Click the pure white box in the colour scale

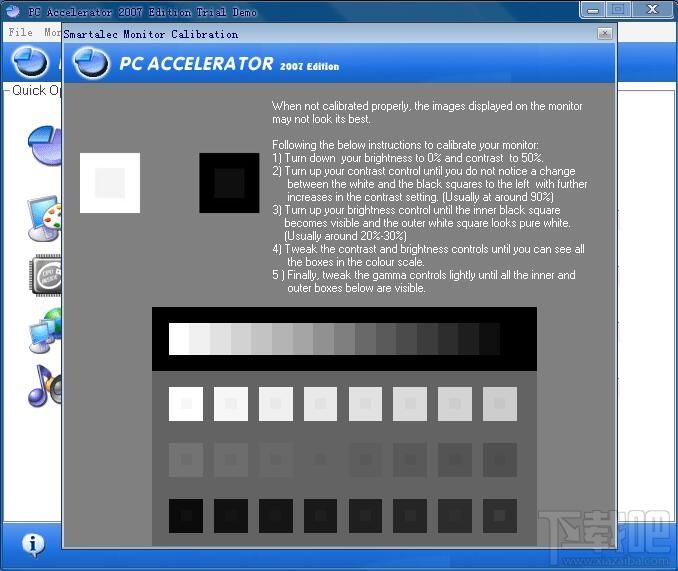click(x=179, y=339)
